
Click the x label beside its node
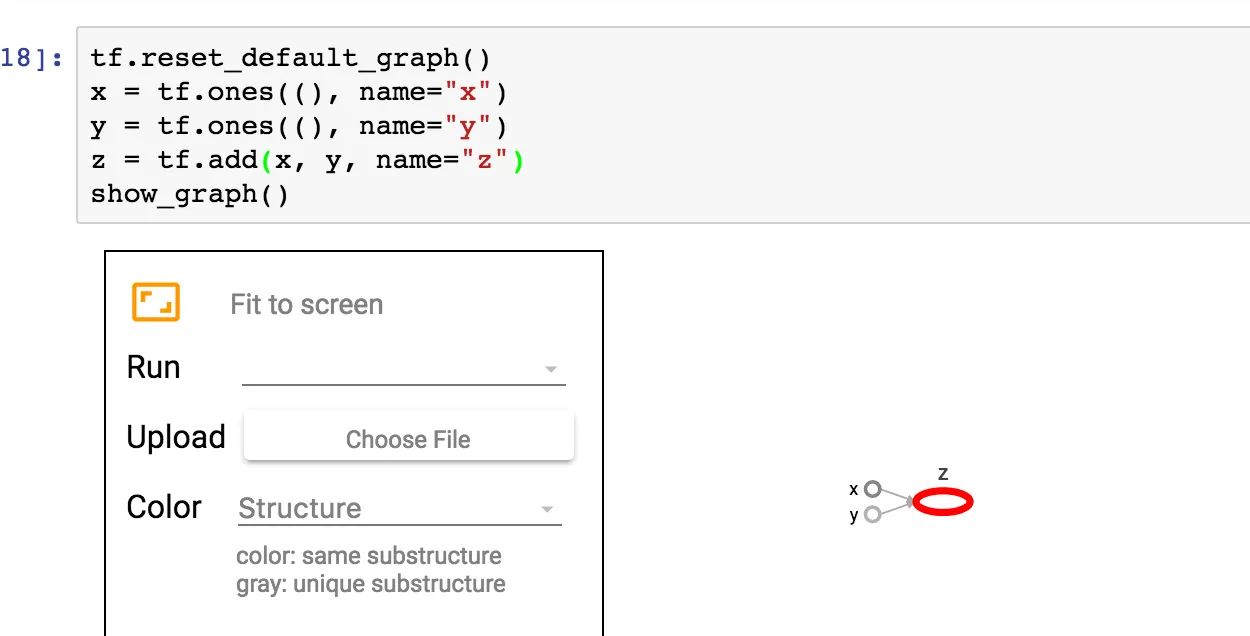(853, 490)
